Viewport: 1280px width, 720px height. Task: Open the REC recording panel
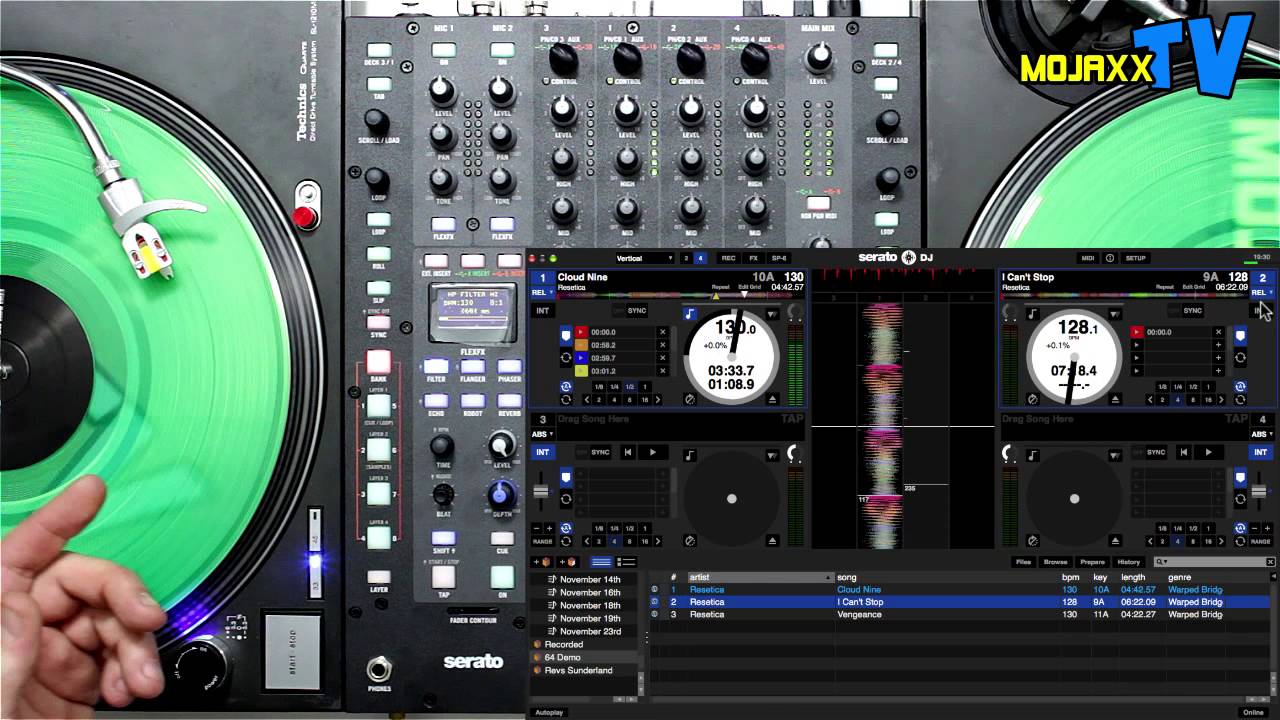coord(729,258)
